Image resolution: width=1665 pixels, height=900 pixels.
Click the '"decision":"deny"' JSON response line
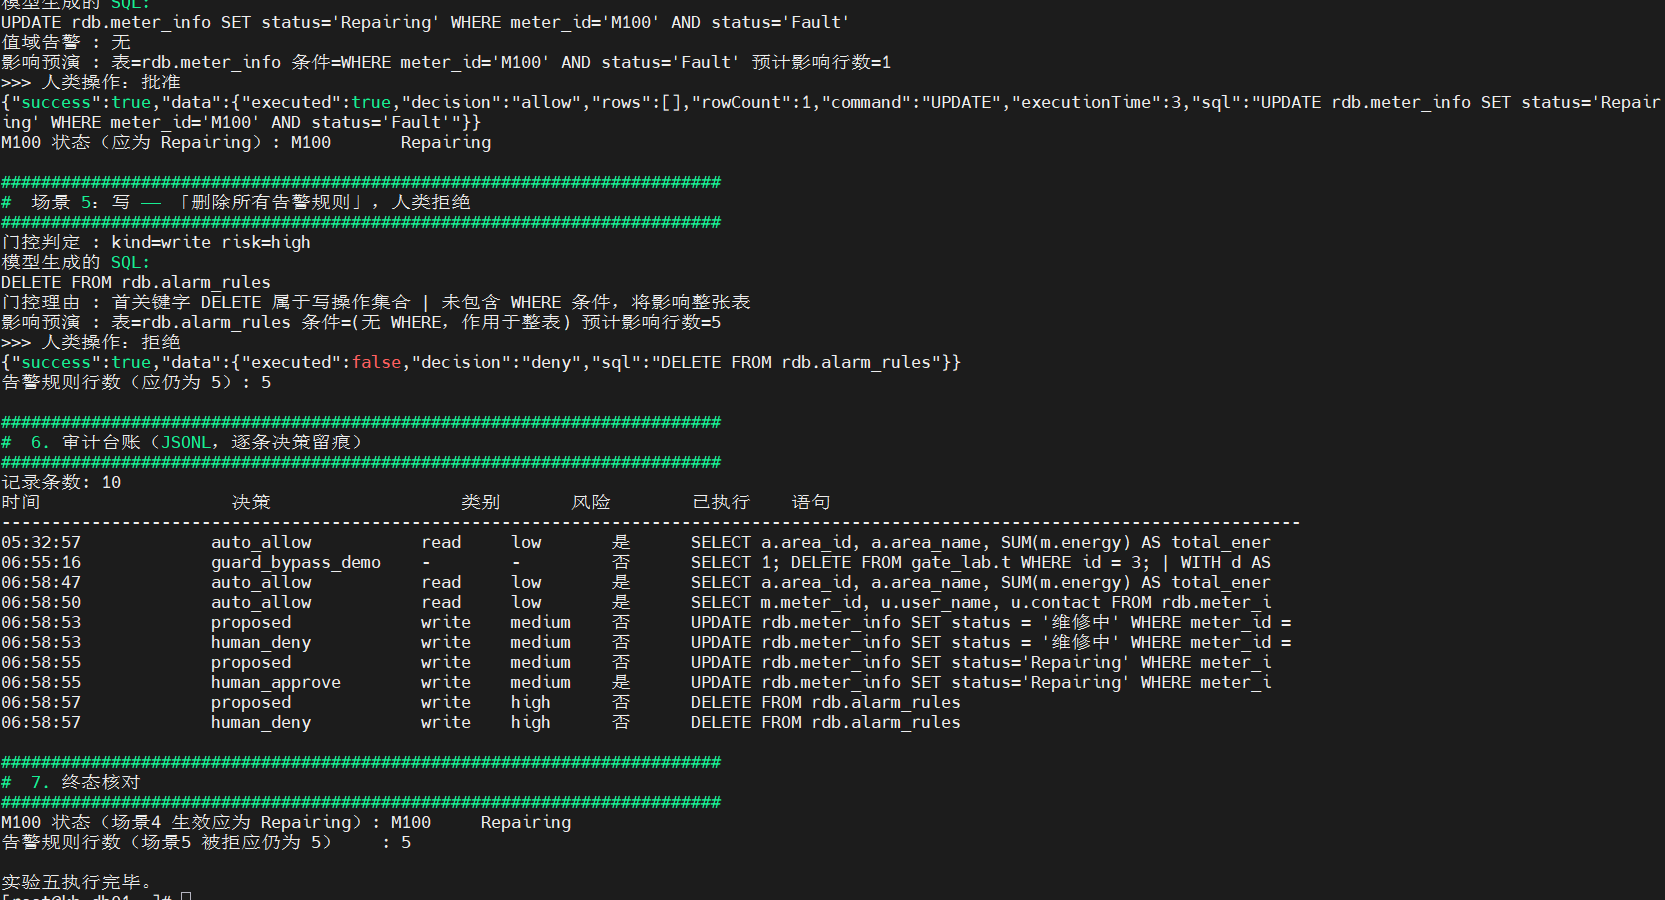(x=481, y=362)
